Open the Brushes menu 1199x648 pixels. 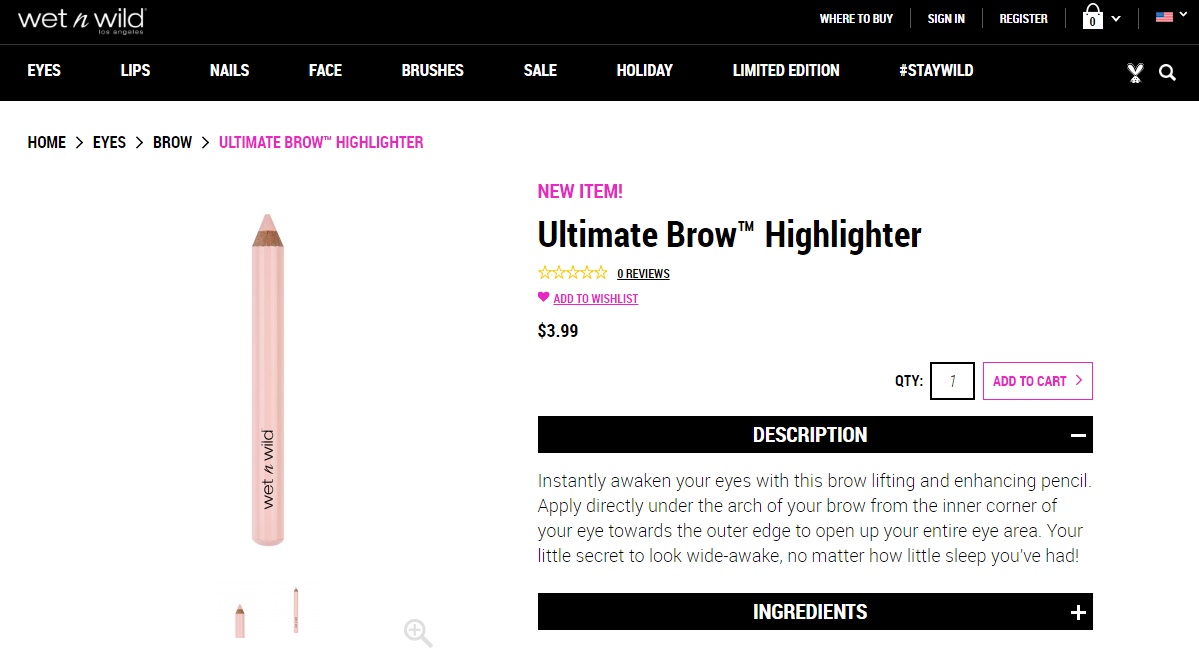tap(432, 71)
